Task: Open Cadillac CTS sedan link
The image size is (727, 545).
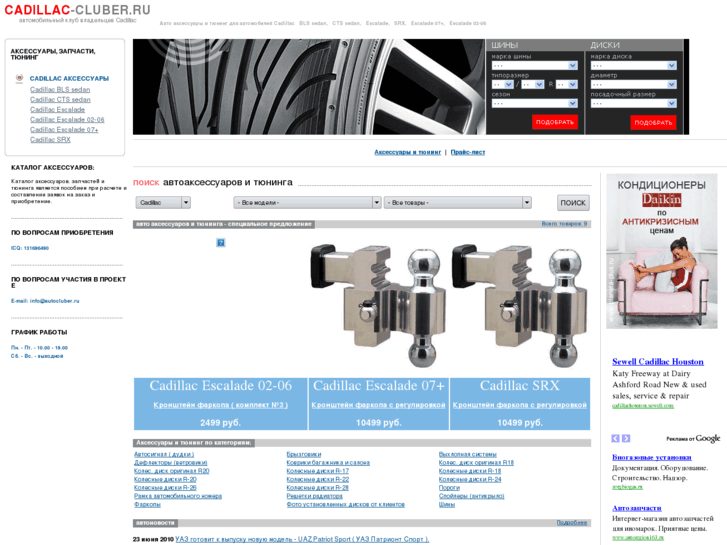Action: 60,100
